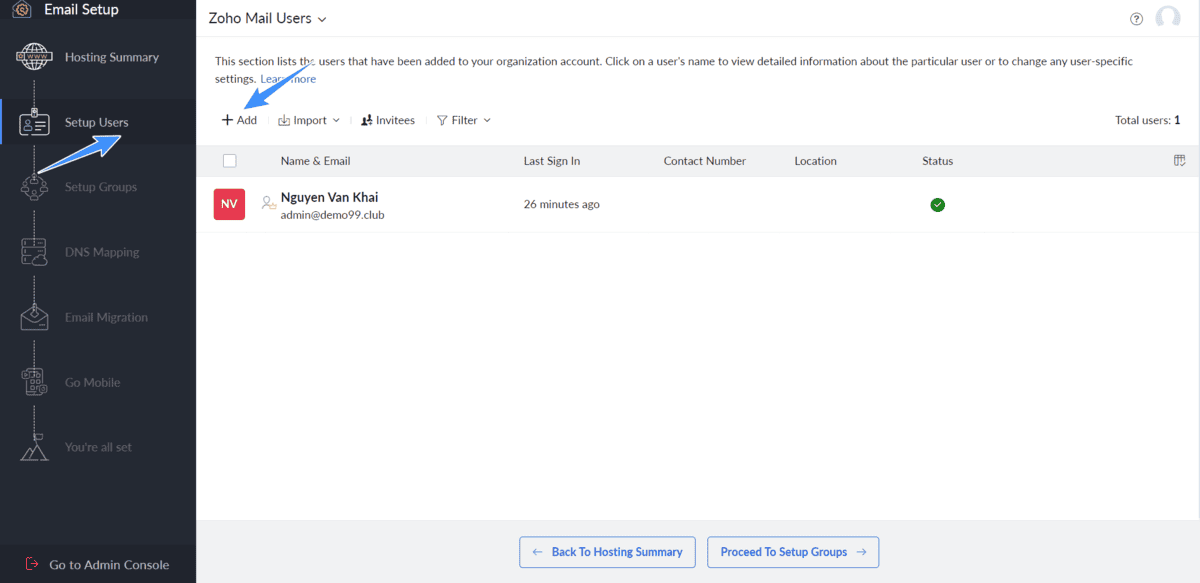Click the You're all set mountain icon

point(34,447)
